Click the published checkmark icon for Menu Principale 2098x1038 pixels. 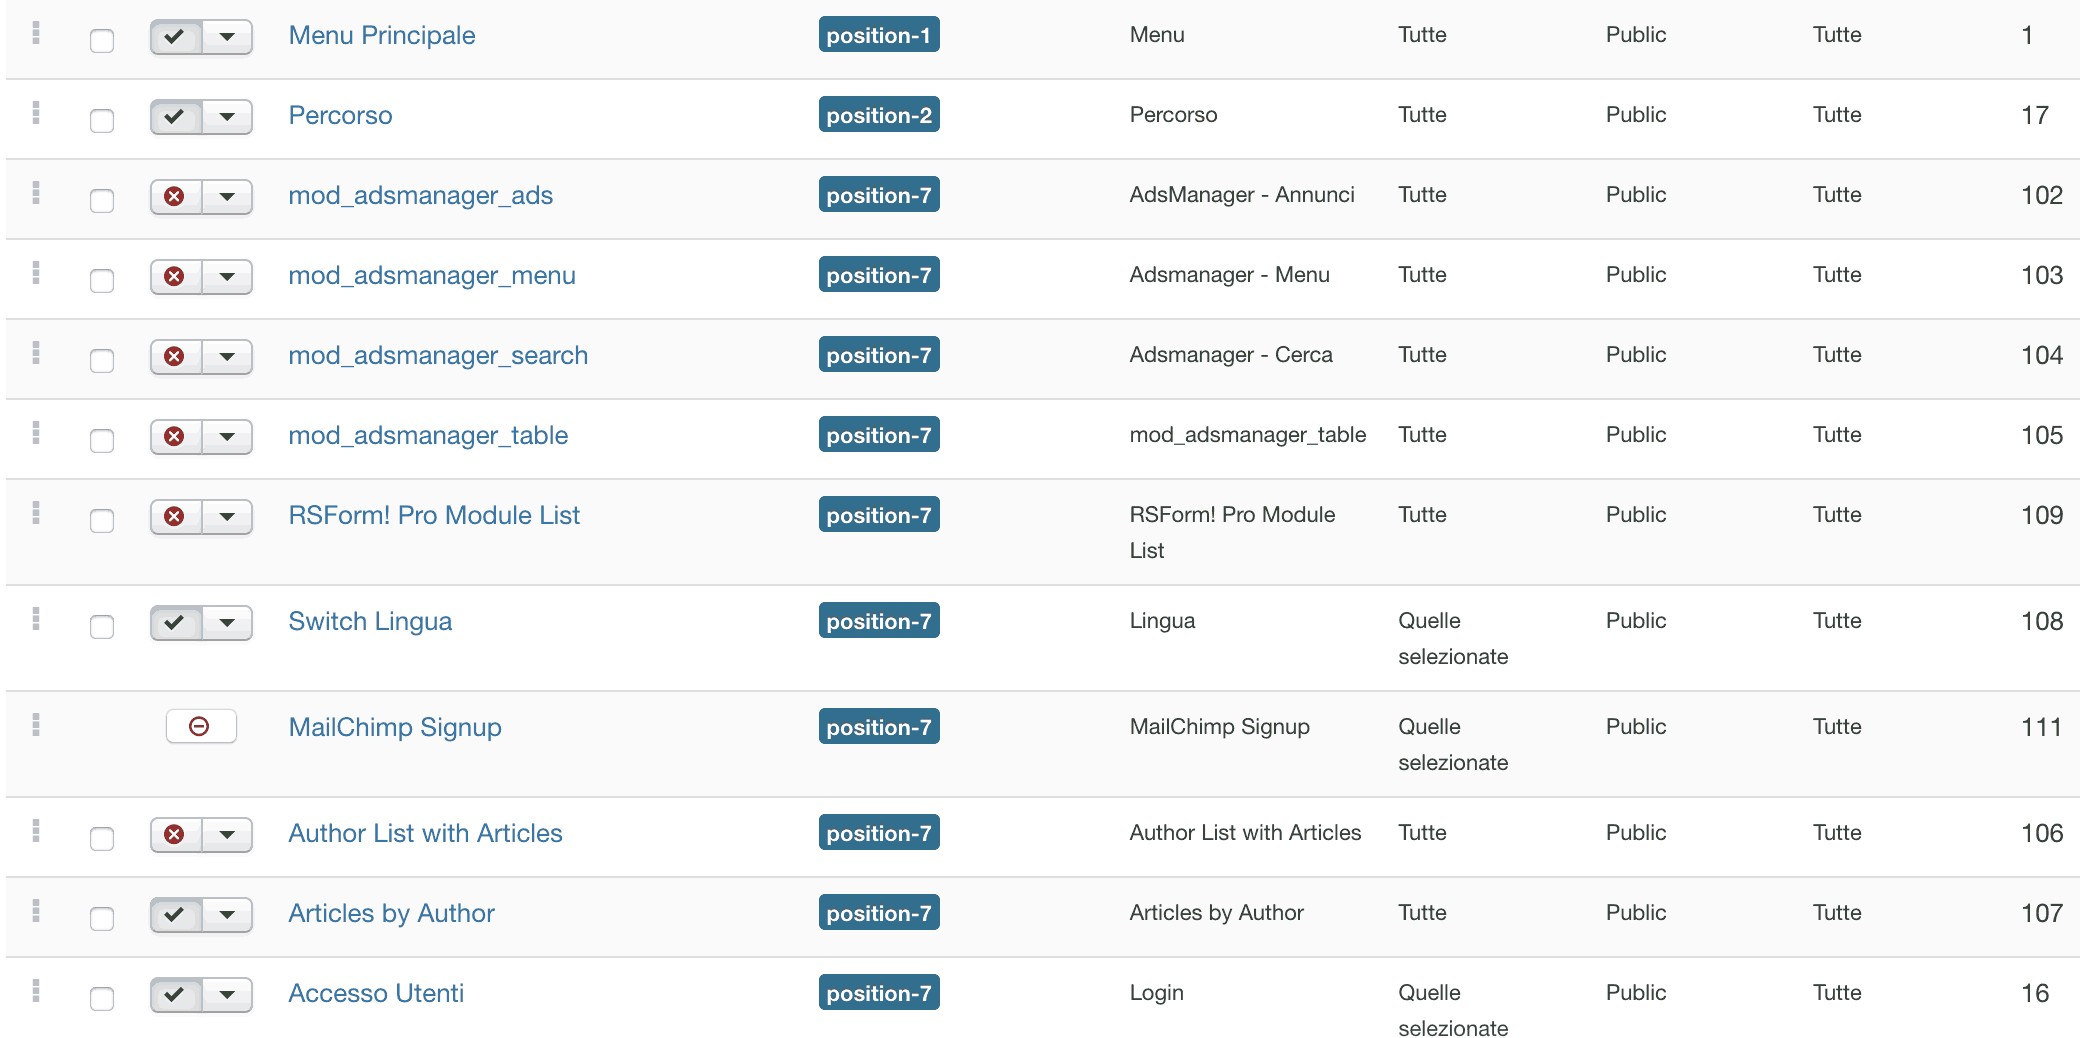(x=175, y=37)
